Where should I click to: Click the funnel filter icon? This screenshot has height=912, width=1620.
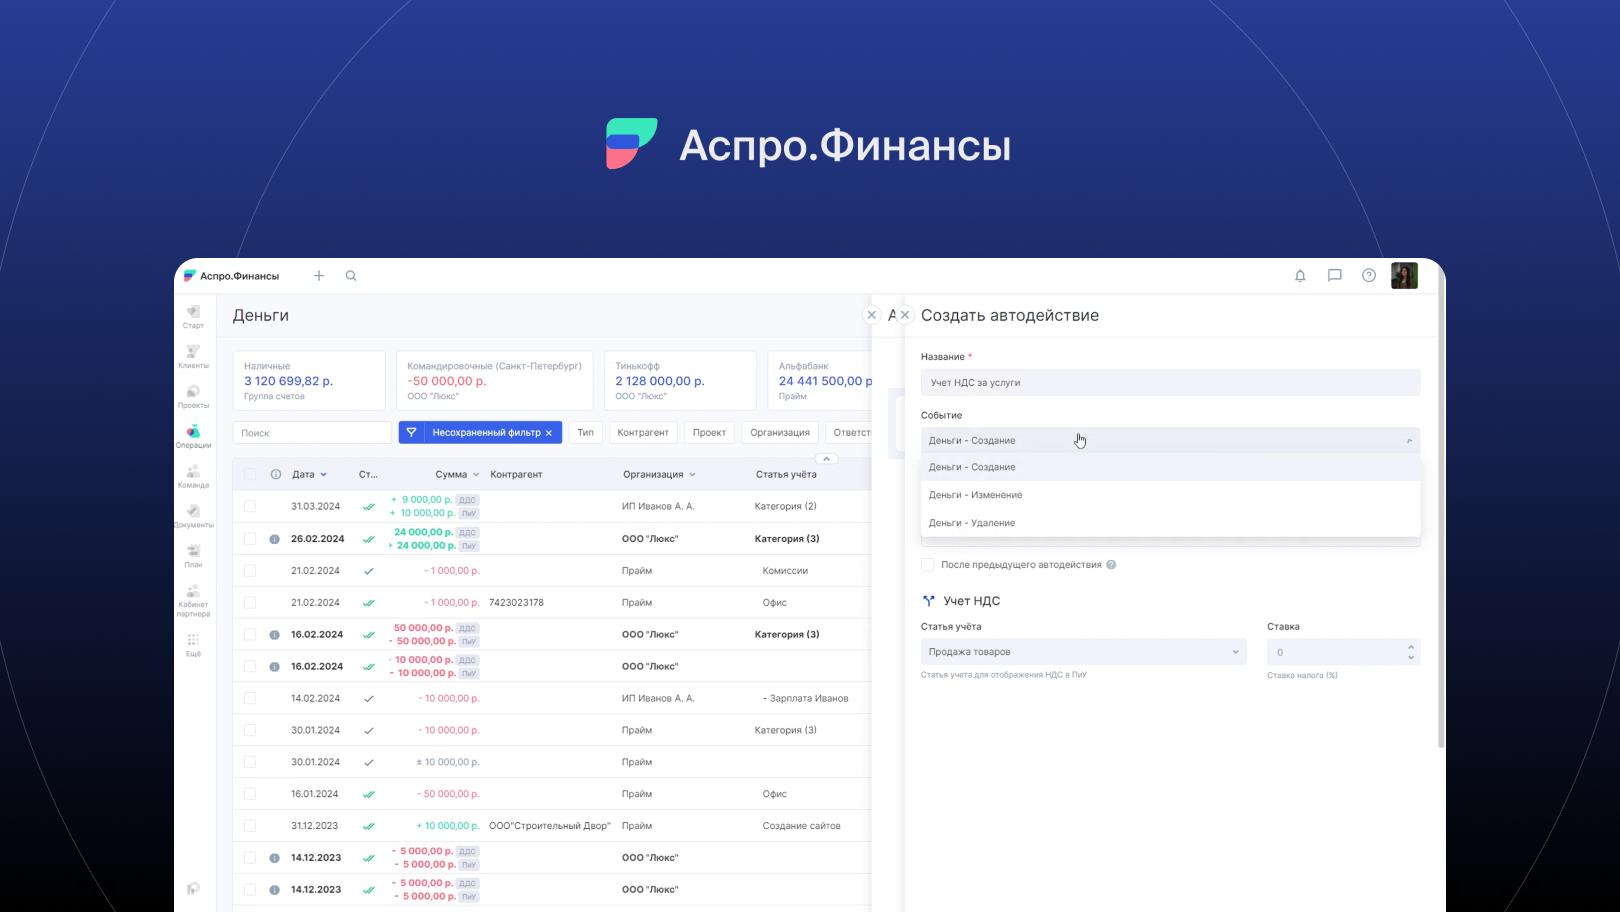411,432
